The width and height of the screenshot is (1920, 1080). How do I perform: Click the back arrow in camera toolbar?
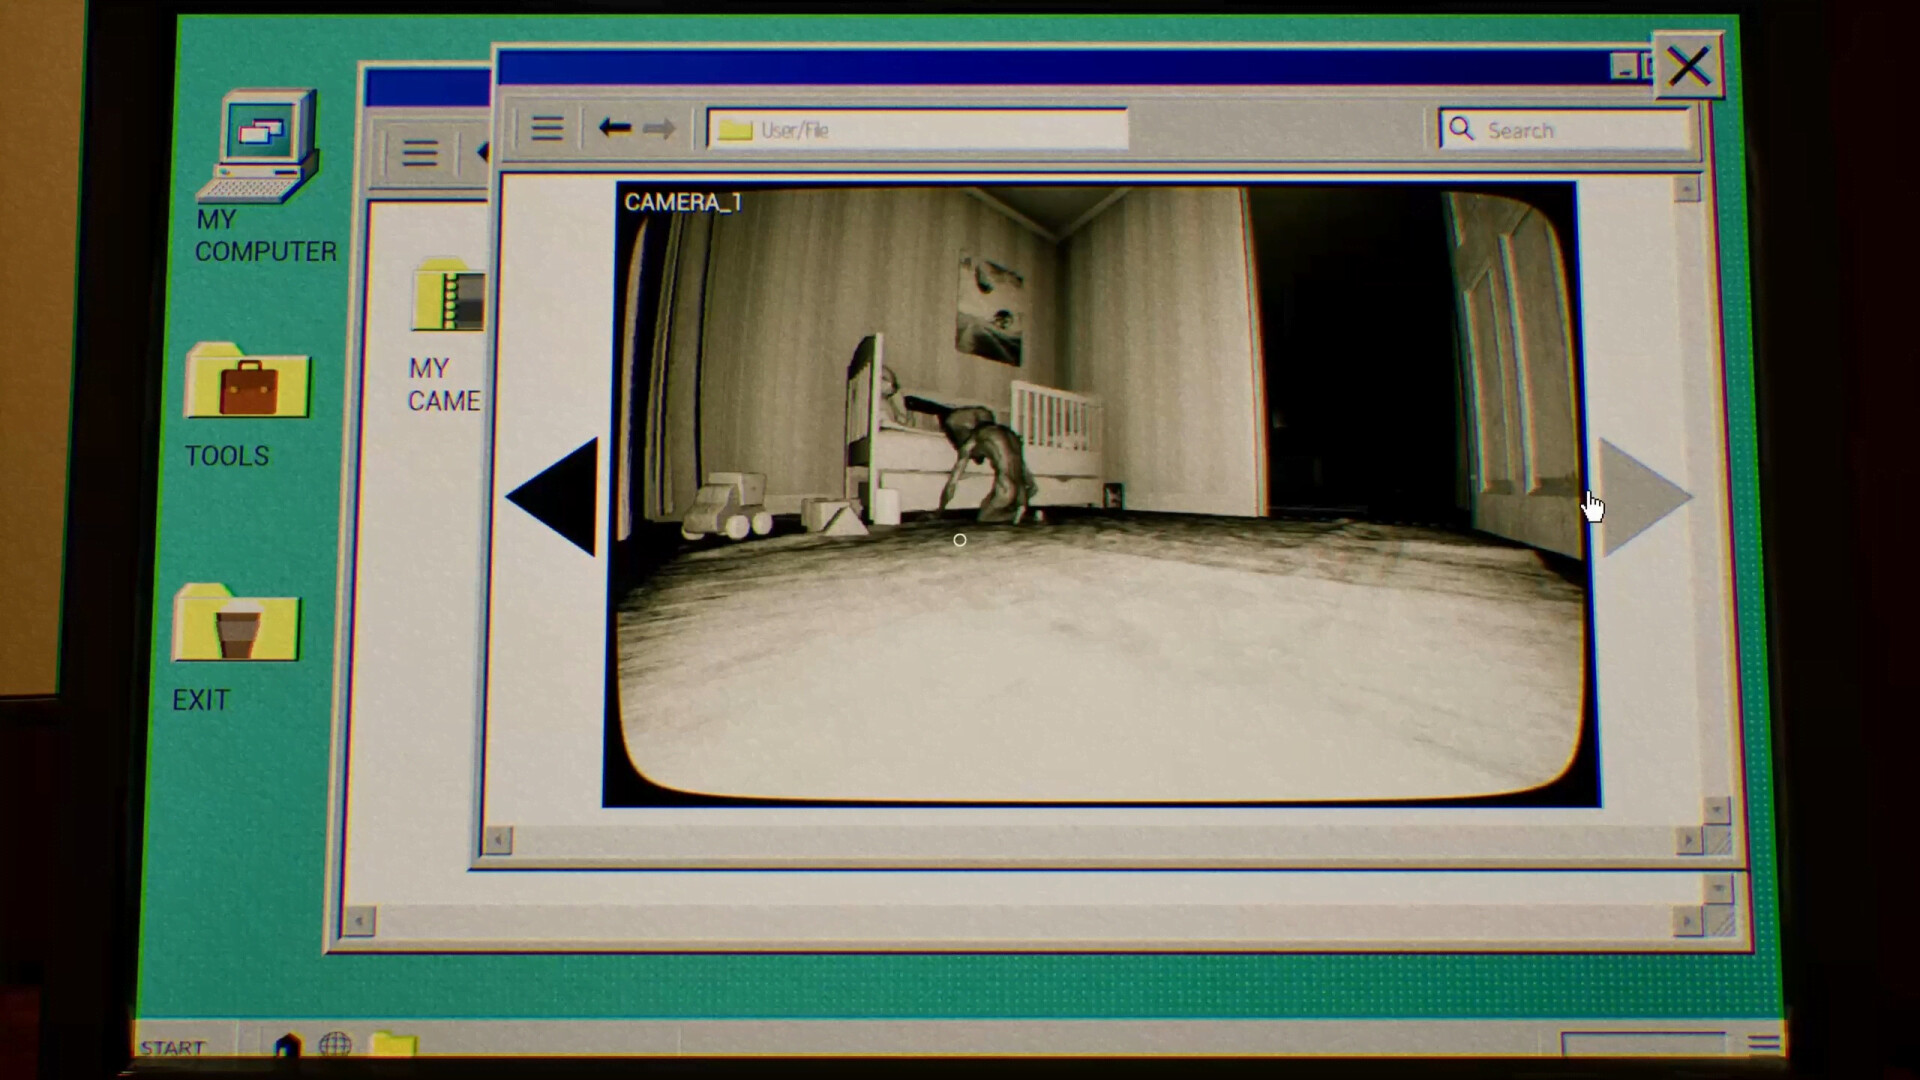point(614,129)
